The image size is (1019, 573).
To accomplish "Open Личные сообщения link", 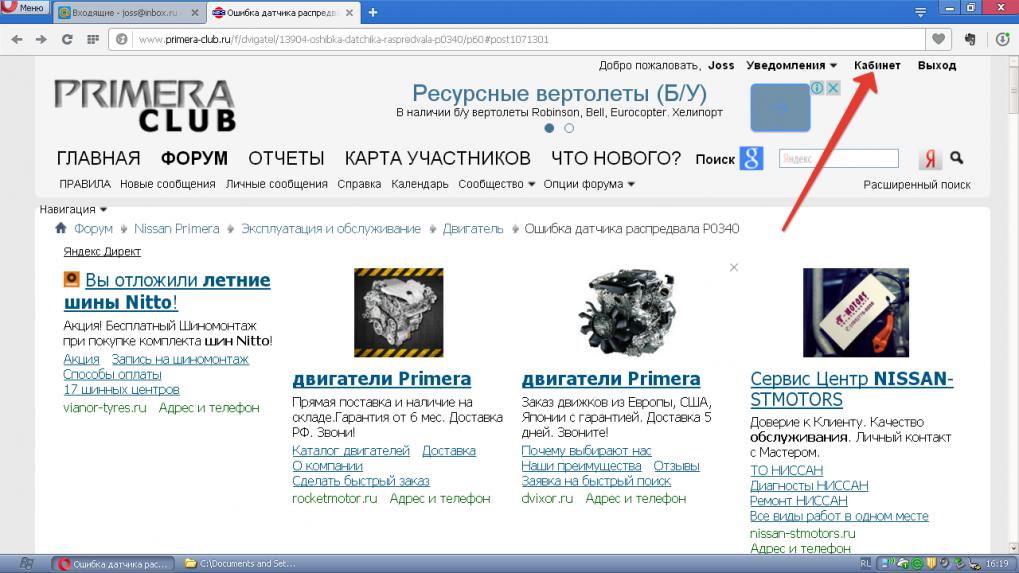I will 276,184.
